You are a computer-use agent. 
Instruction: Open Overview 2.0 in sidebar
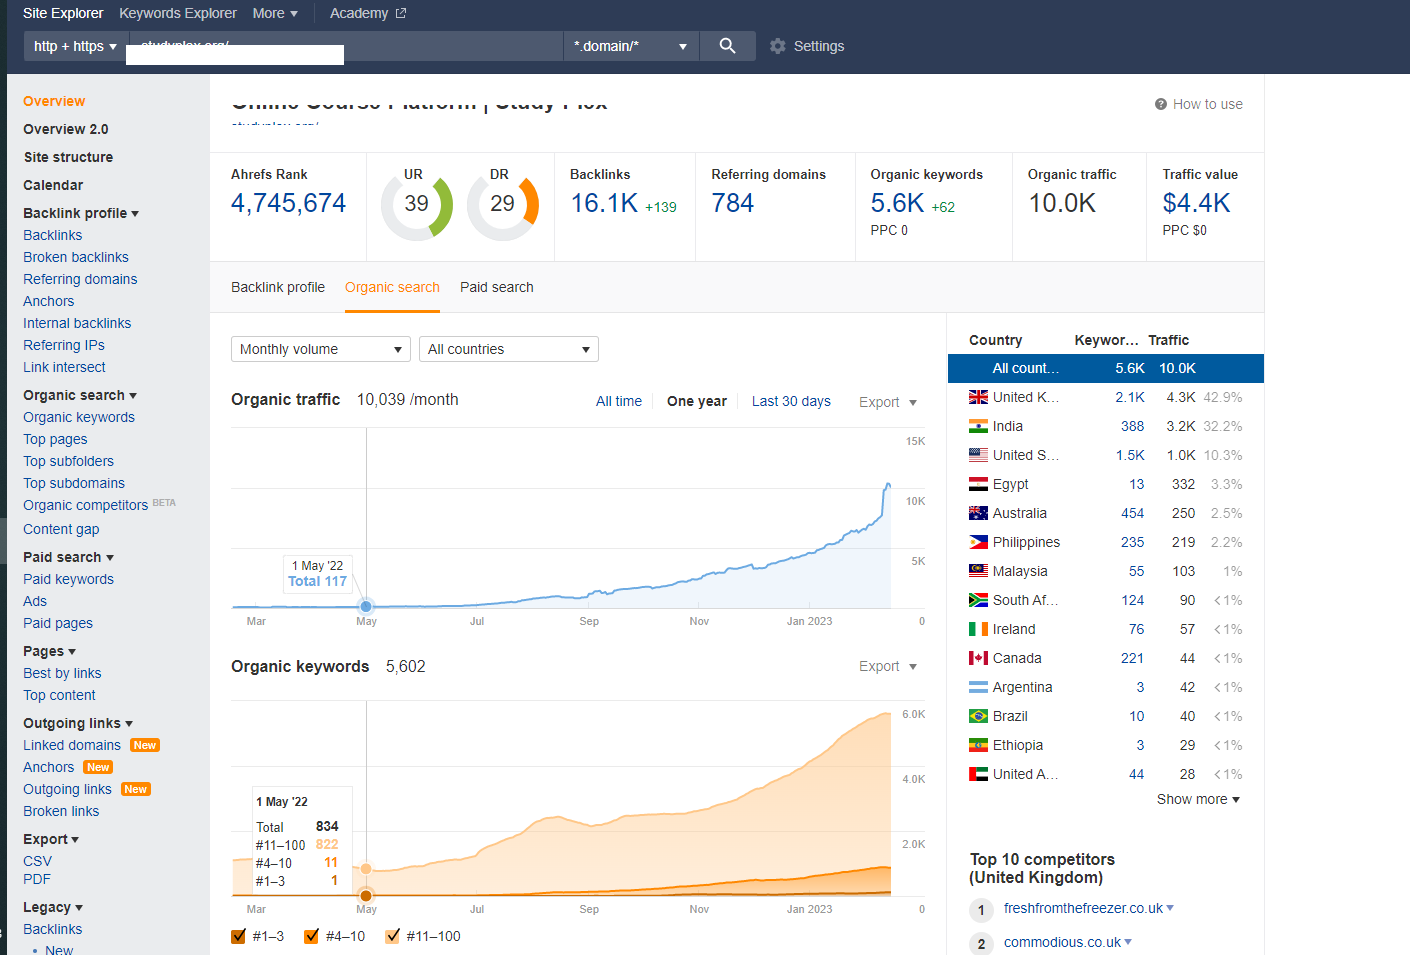[x=66, y=129]
